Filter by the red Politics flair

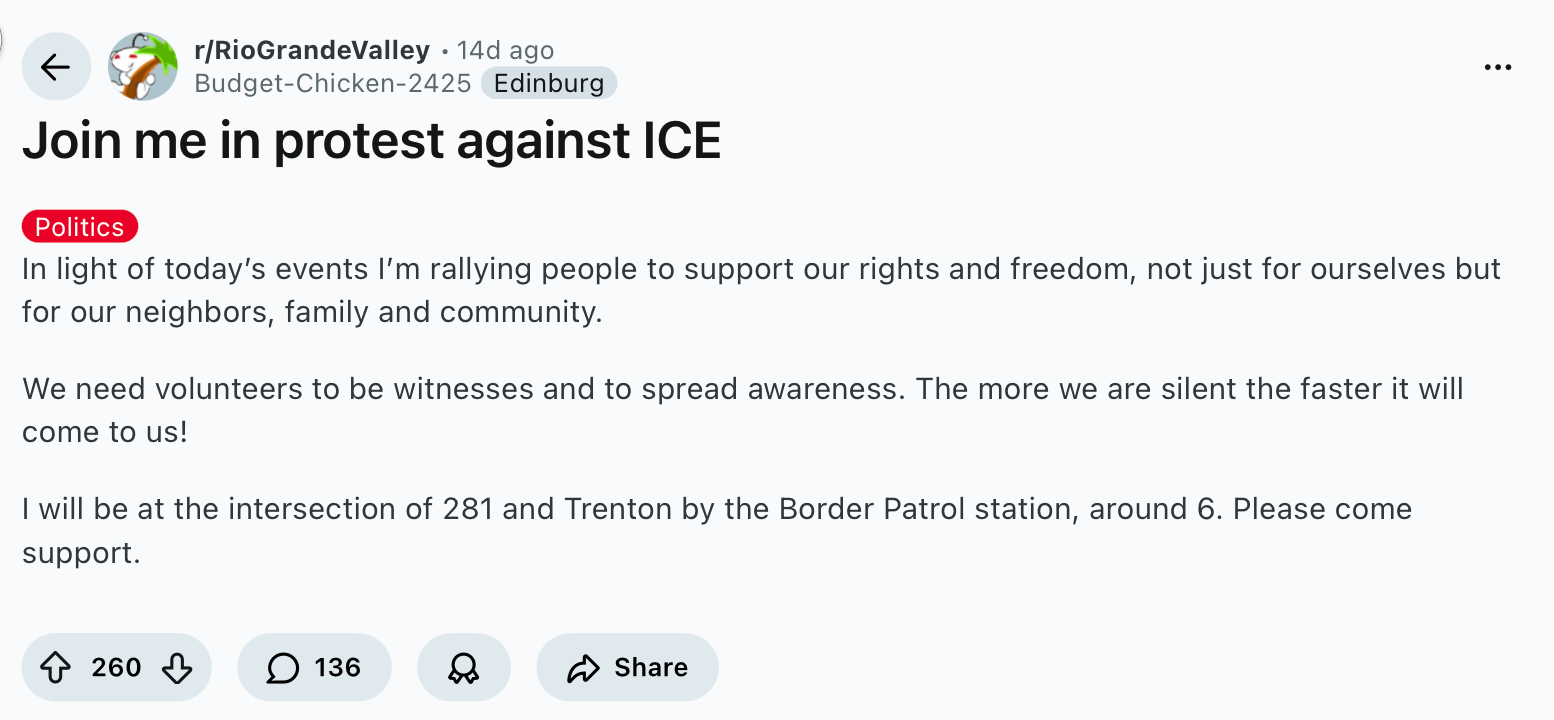coord(80,227)
